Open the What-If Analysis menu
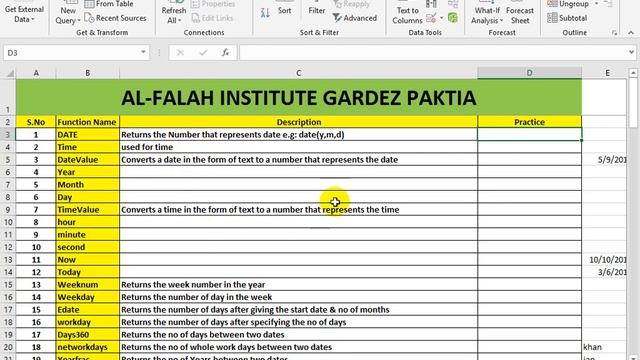 487,15
